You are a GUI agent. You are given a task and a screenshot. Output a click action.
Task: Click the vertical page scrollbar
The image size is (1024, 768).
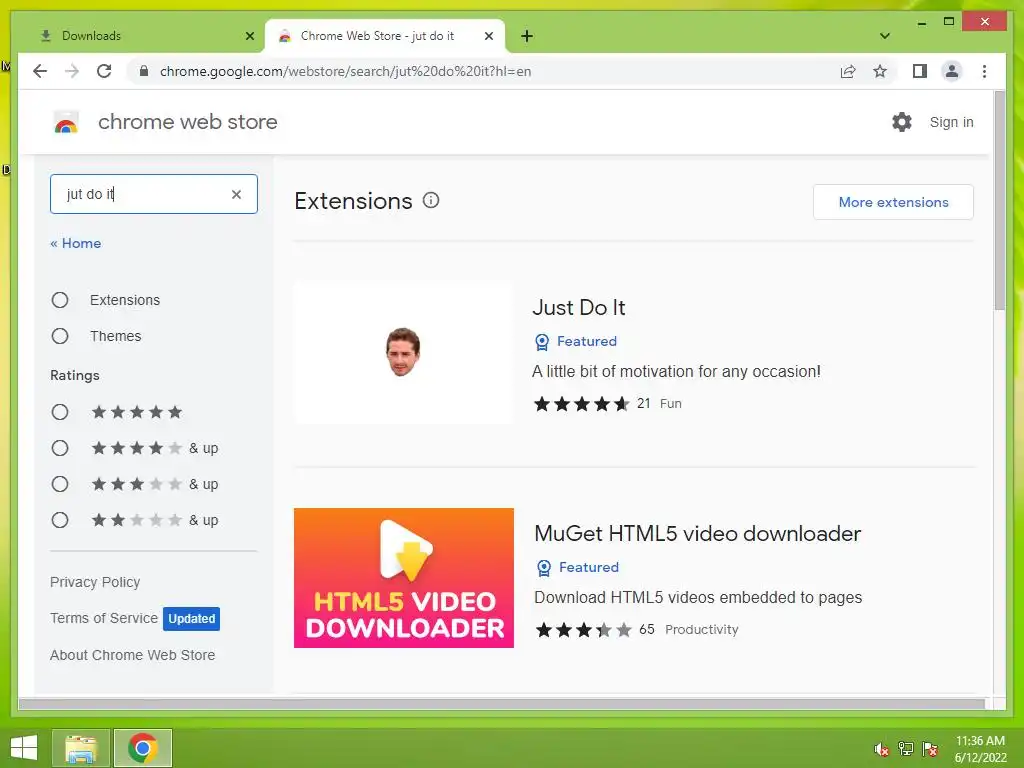(x=999, y=201)
